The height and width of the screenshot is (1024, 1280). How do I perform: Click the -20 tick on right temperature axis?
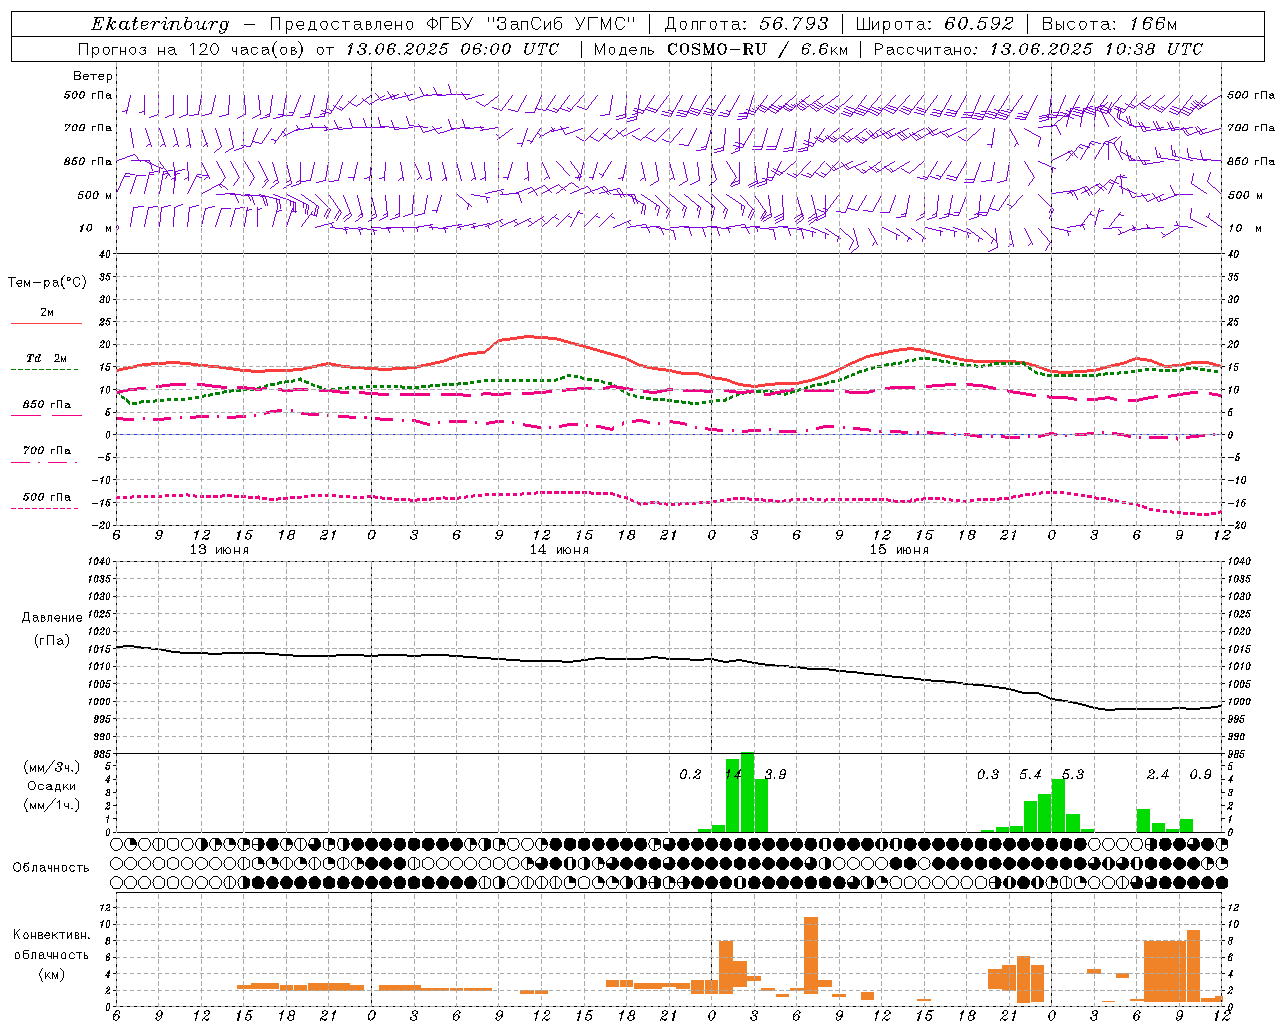pyautogui.click(x=1235, y=525)
